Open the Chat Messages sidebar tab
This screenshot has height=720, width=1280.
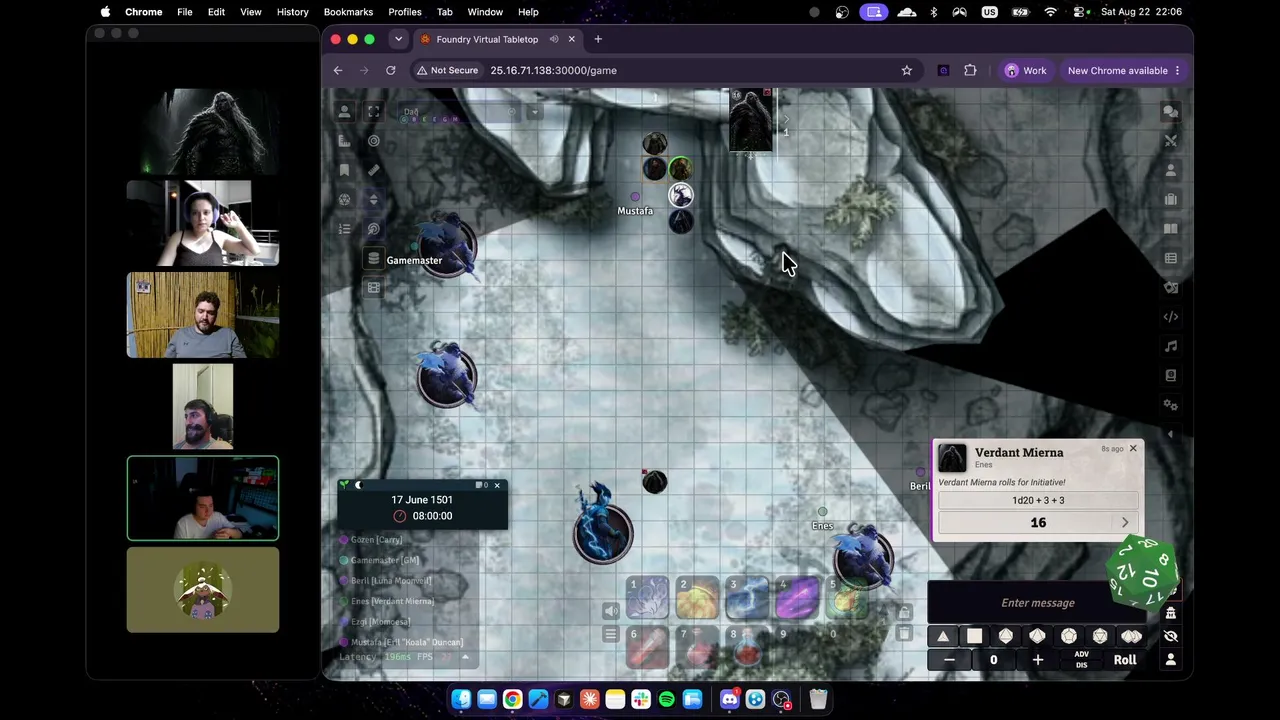[x=1171, y=112]
